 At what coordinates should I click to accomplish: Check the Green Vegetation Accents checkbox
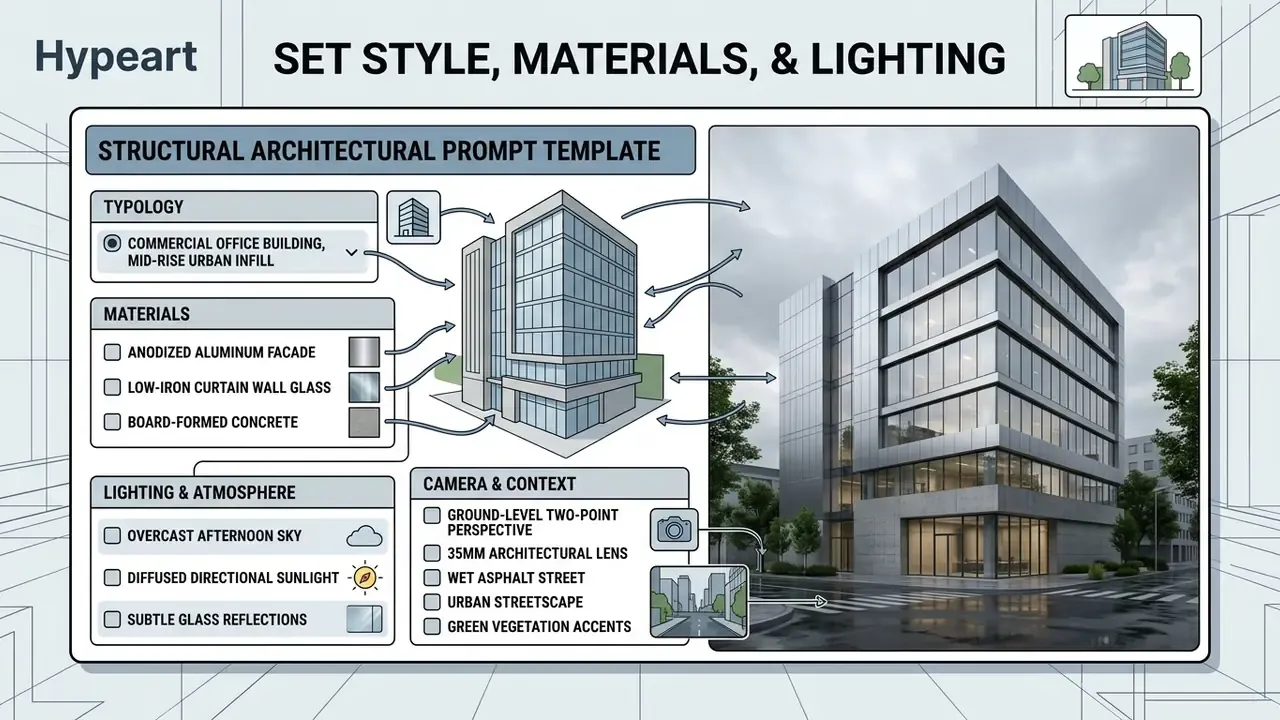coord(432,627)
